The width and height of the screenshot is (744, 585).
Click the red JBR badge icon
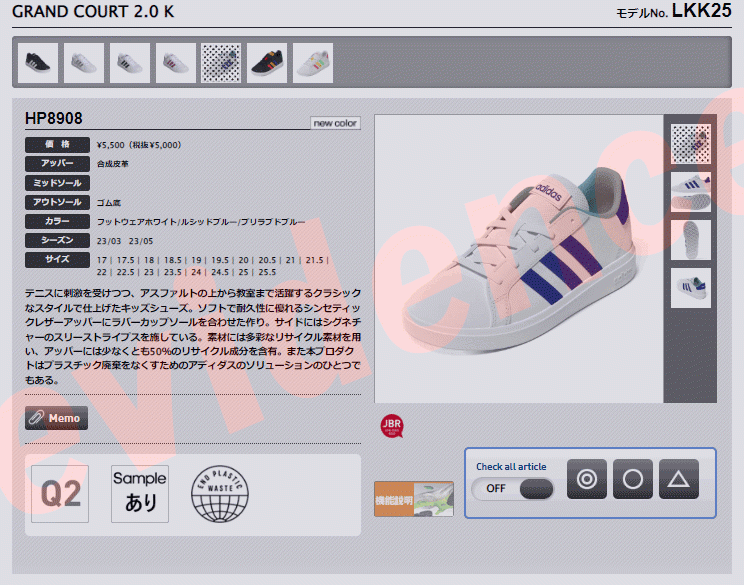391,426
